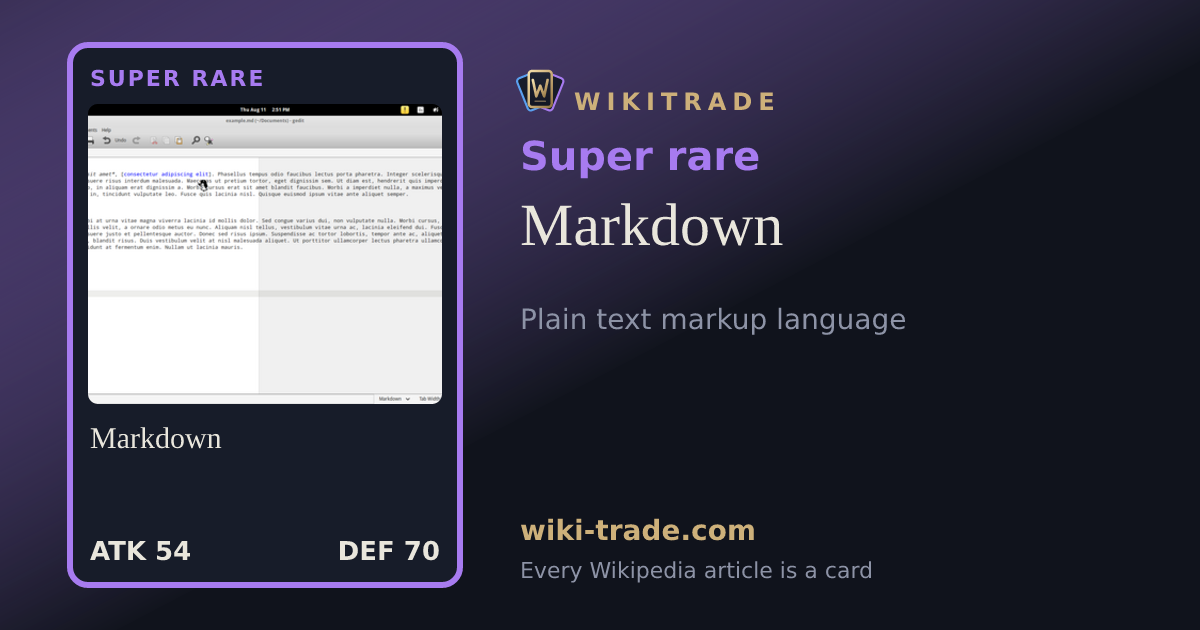The width and height of the screenshot is (1200, 630).
Task: Click the WikiTrade card logo icon
Action: (x=540, y=90)
